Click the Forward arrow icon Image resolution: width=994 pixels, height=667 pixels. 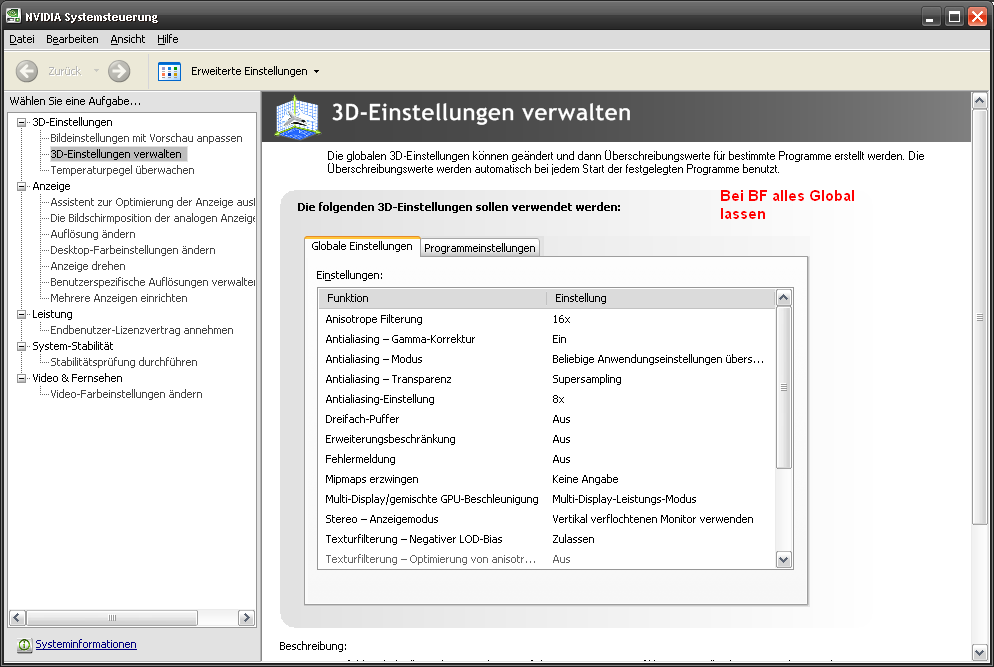[x=119, y=71]
